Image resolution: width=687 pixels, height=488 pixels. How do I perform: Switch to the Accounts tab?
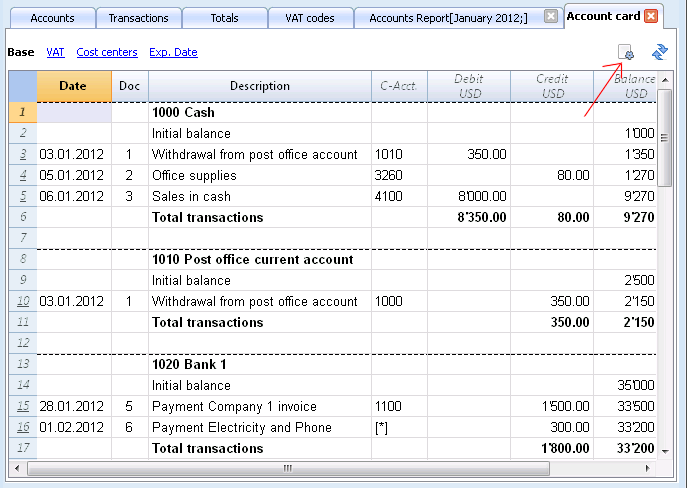(x=52, y=18)
